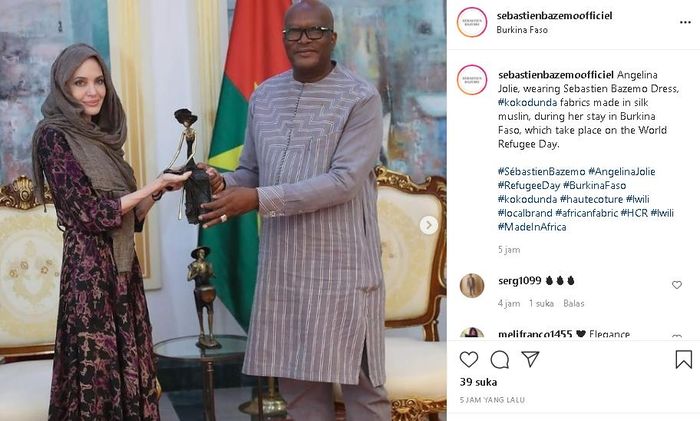The image size is (700, 421).
Task: Advance to the next photo in carousel
Action: (429, 225)
